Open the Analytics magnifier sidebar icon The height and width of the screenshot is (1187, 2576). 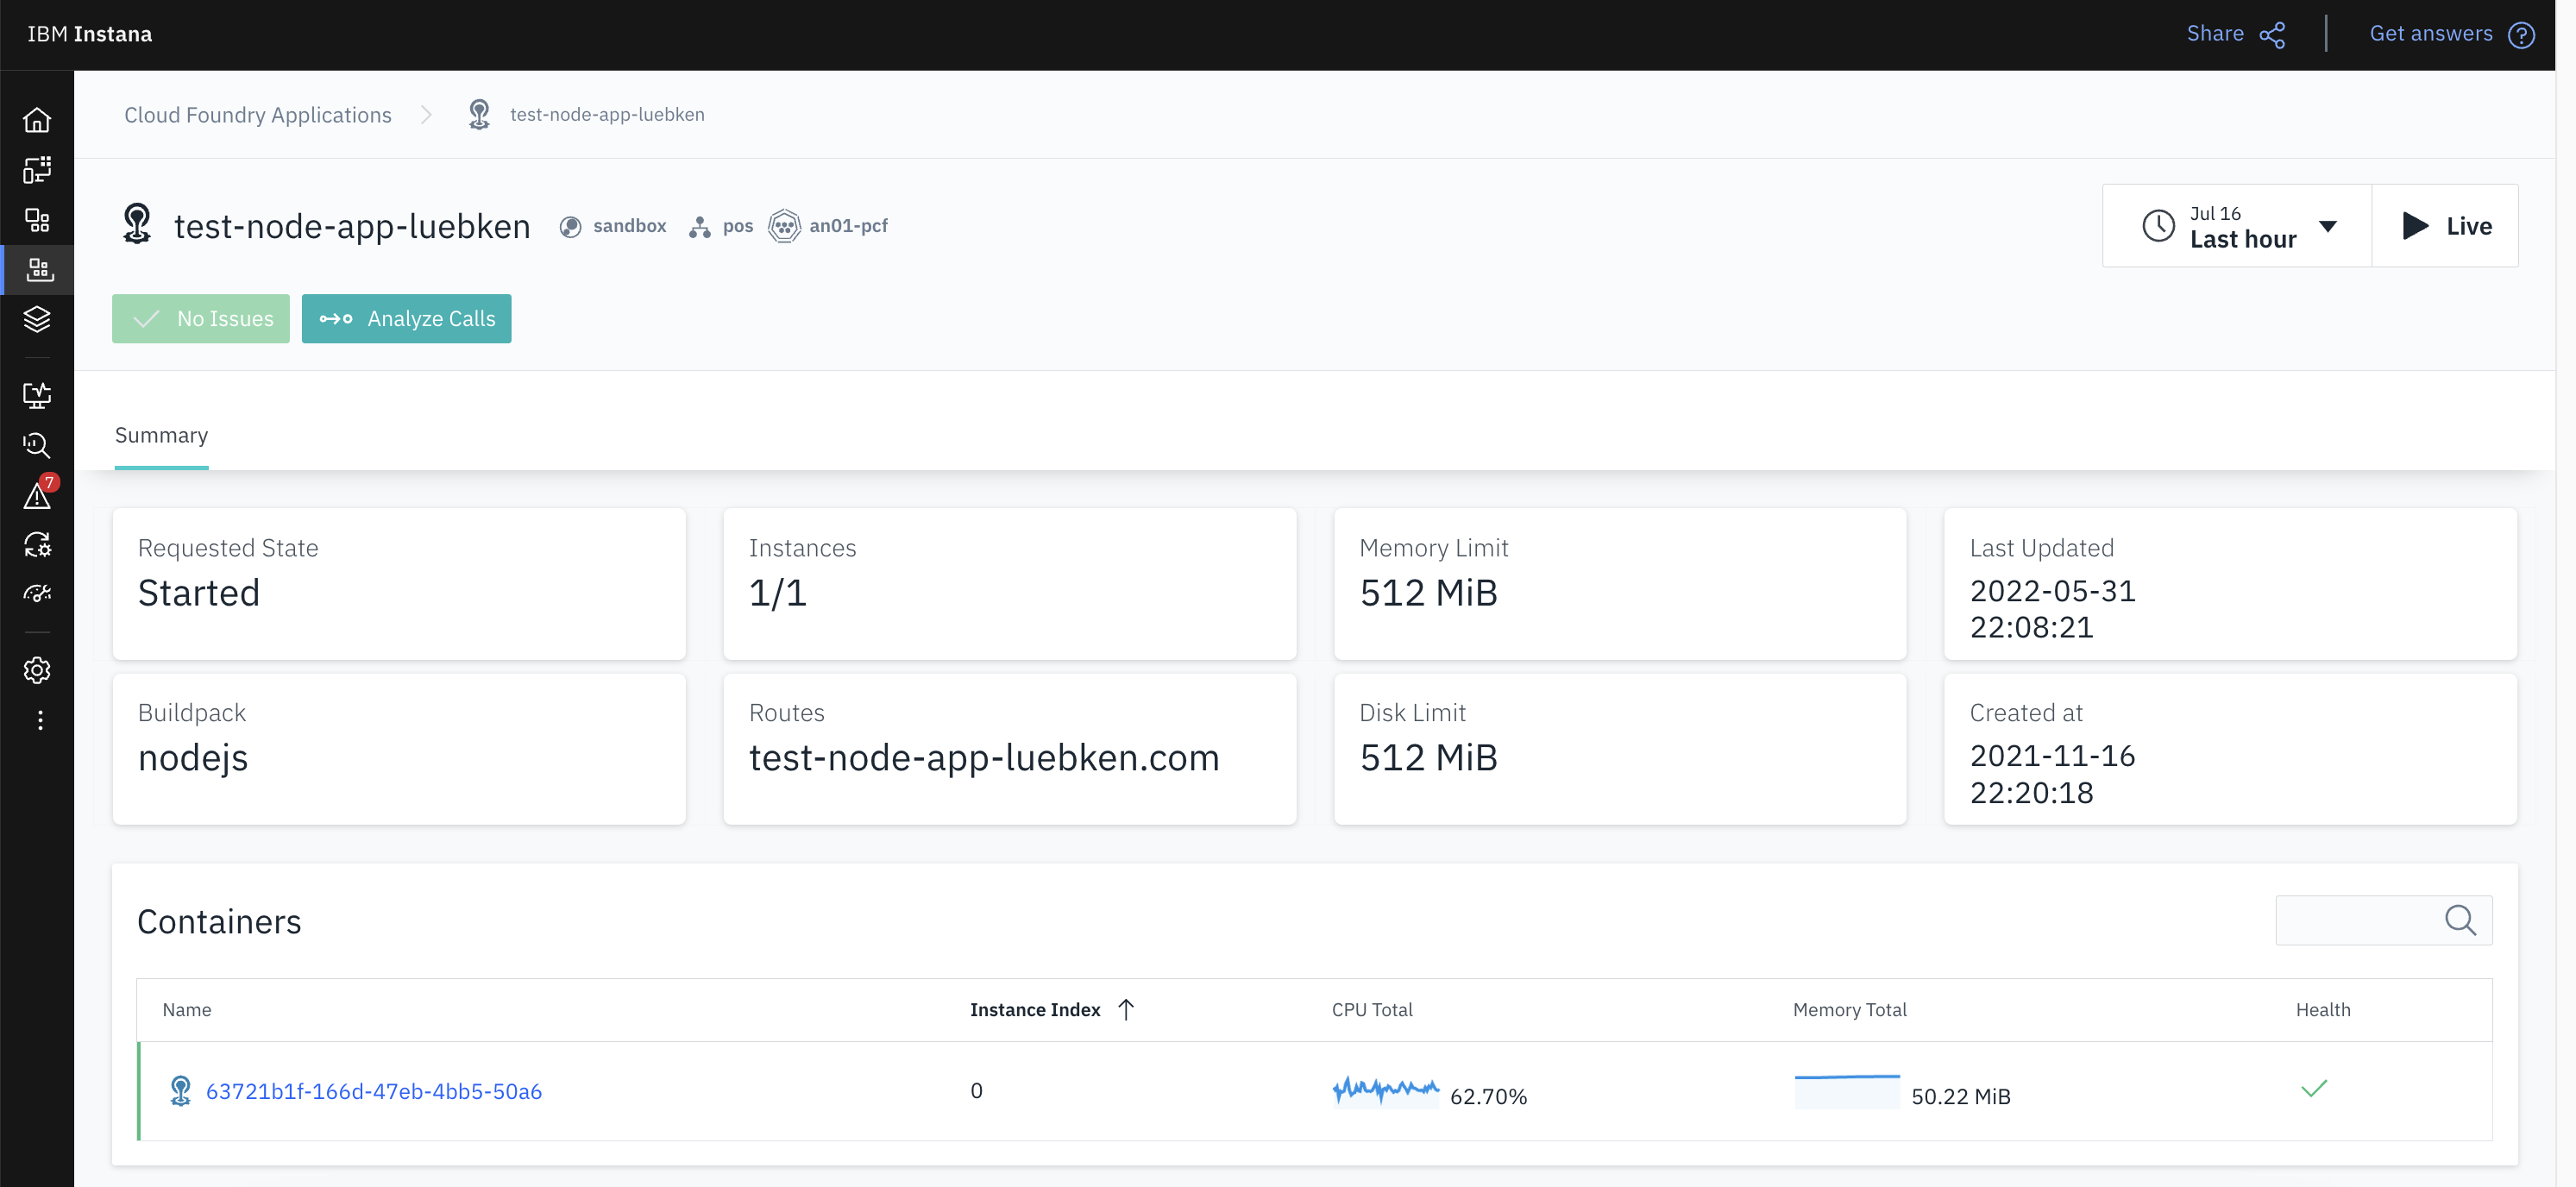pos(37,445)
